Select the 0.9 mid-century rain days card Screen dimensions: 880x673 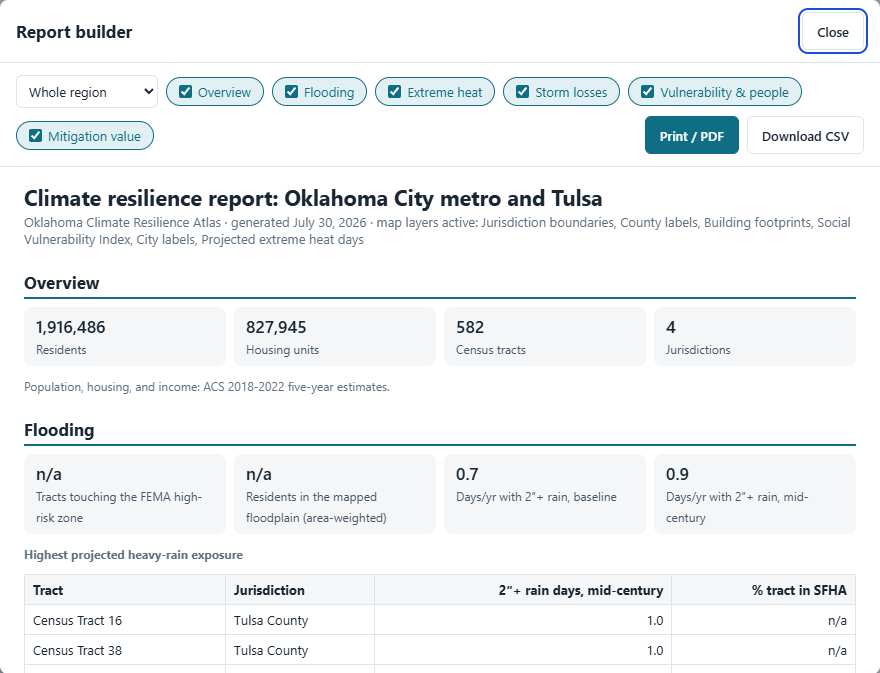754,494
